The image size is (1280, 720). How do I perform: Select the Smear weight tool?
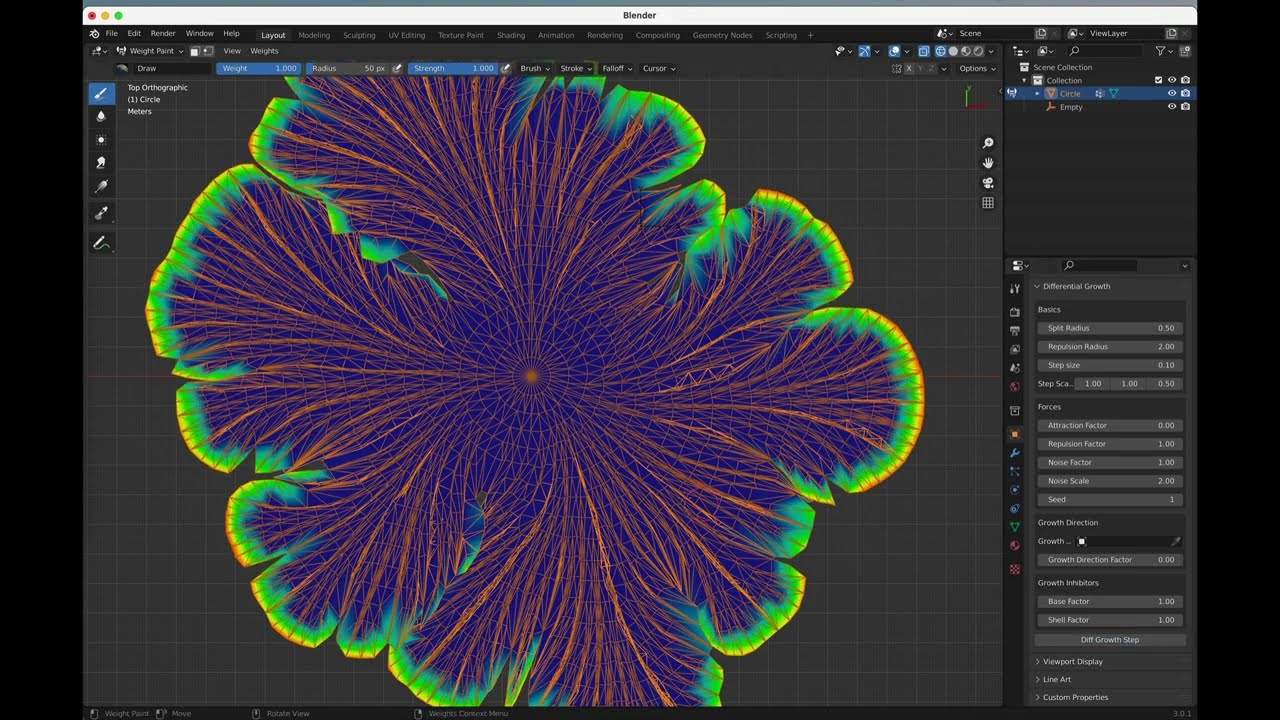click(x=101, y=163)
